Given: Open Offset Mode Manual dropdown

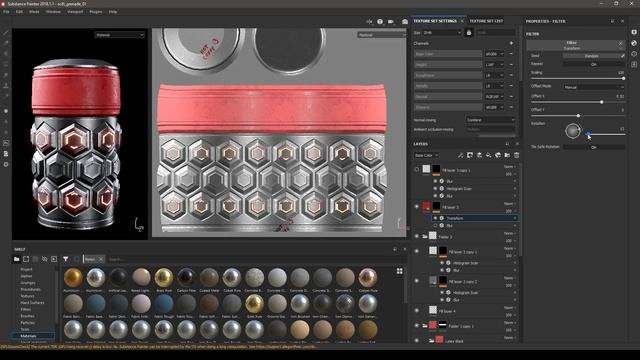Looking at the screenshot, I should pos(594,87).
